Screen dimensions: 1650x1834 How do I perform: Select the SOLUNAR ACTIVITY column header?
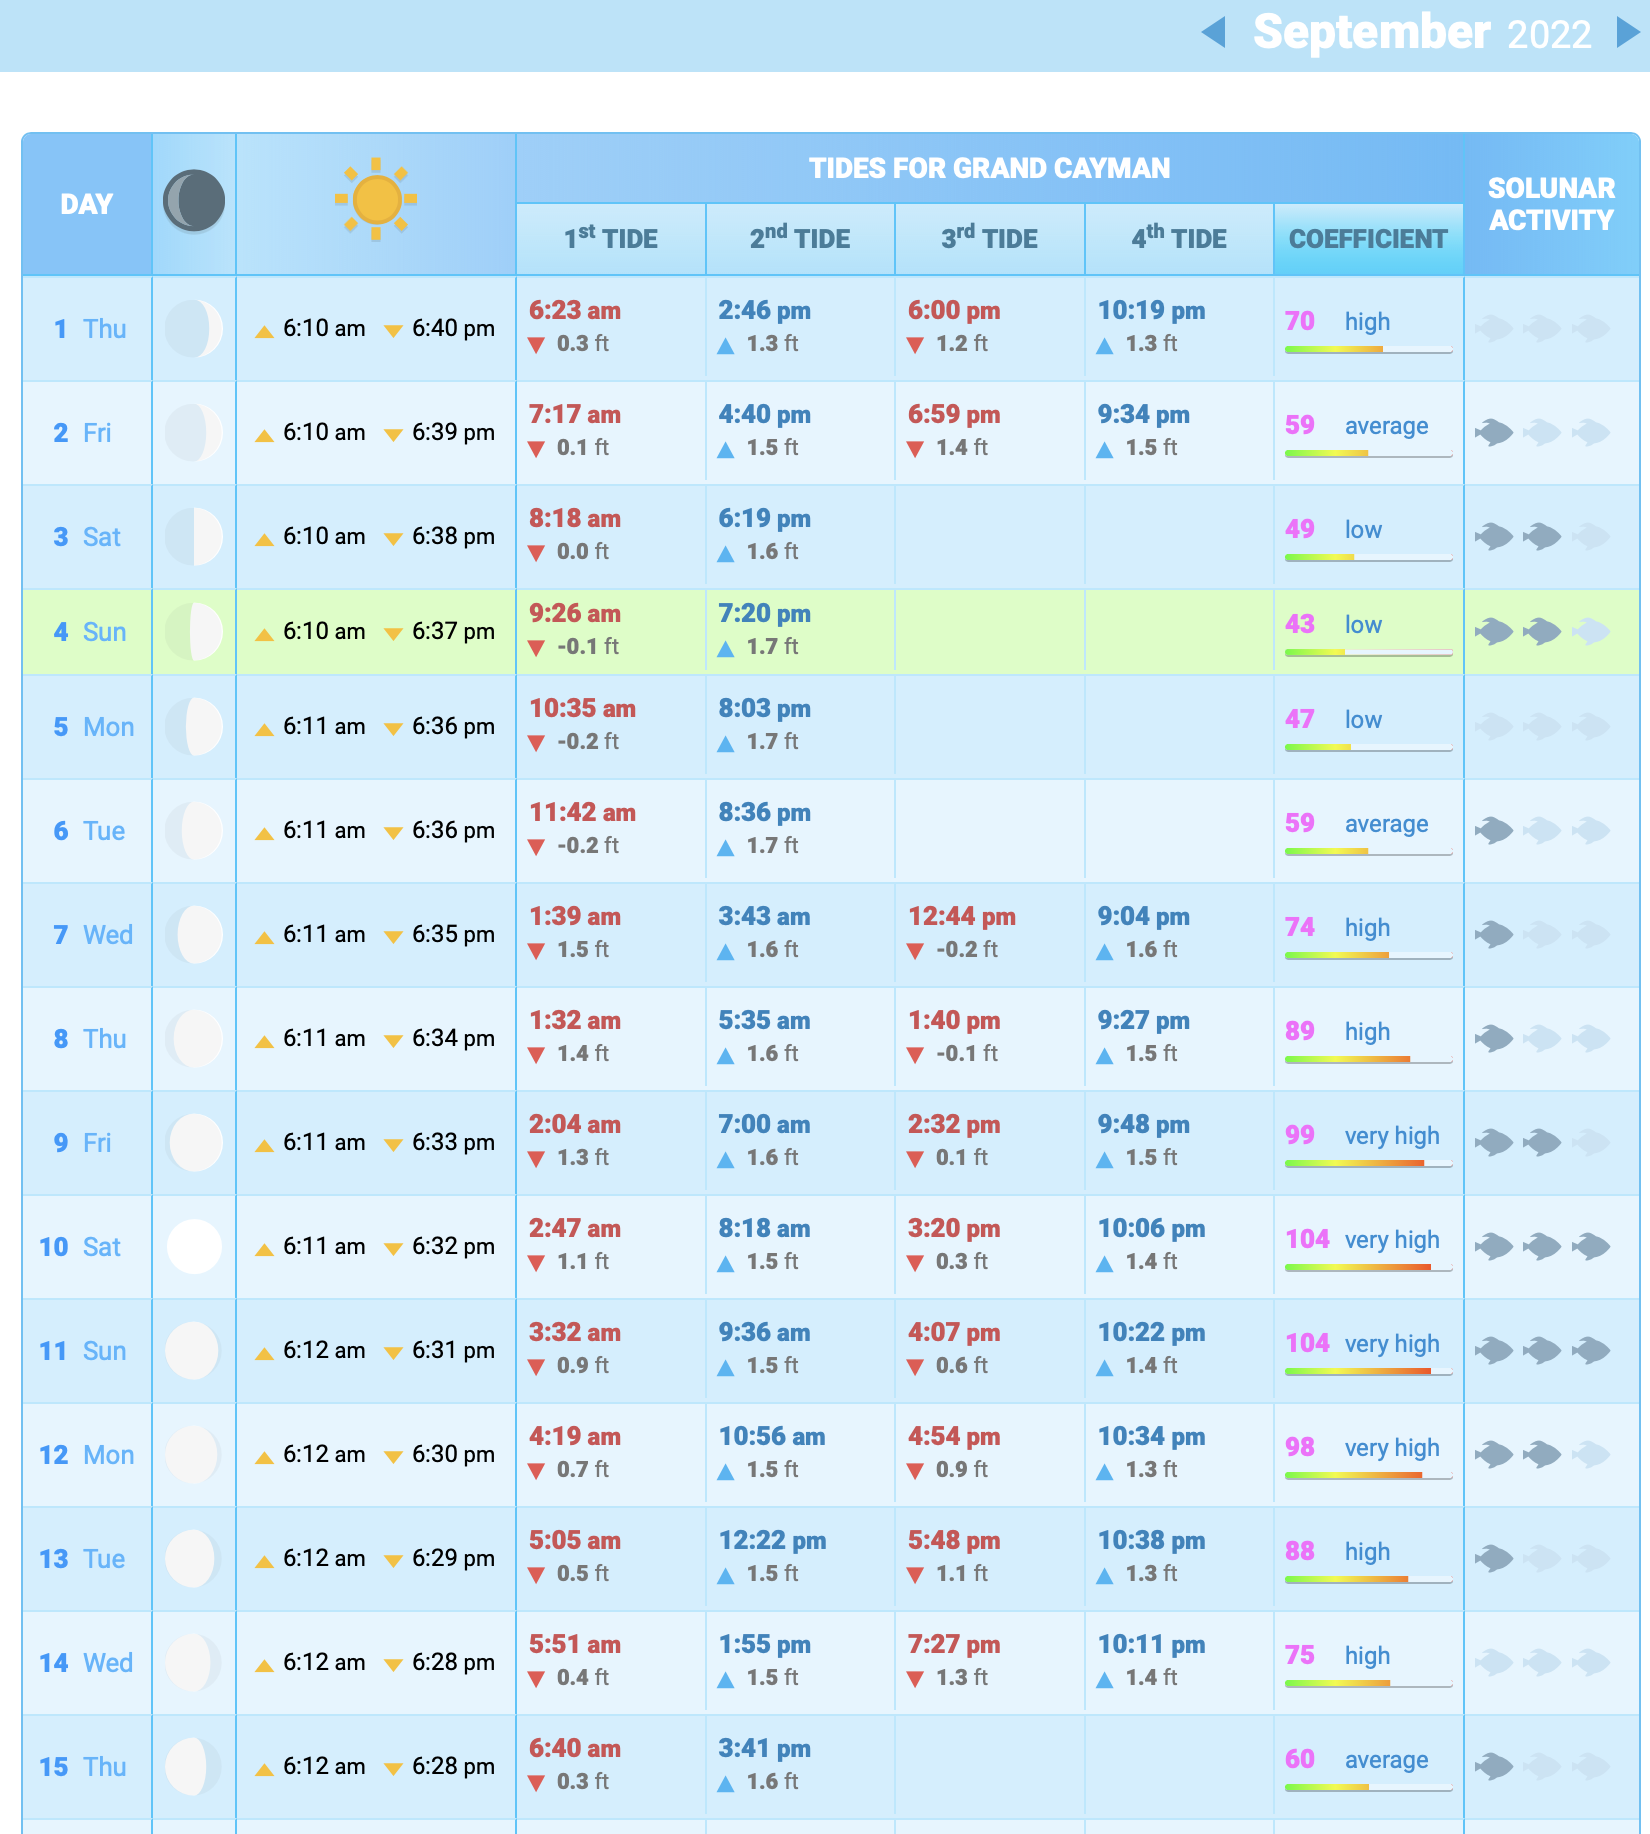pyautogui.click(x=1550, y=204)
